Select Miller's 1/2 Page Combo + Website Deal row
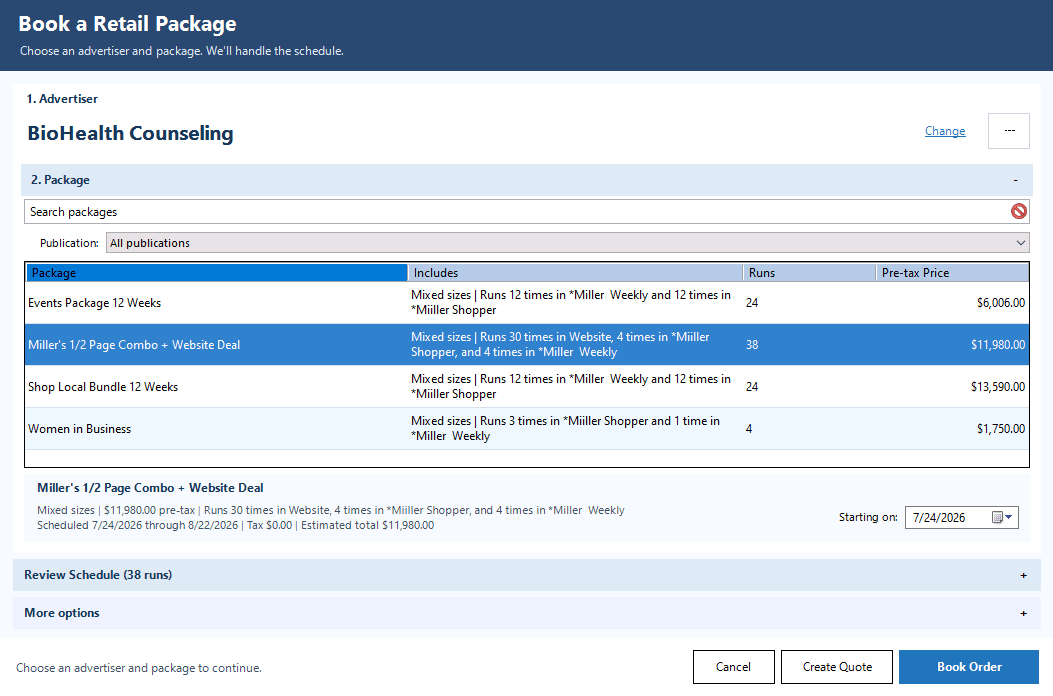The image size is (1053, 696). pyautogui.click(x=526, y=345)
